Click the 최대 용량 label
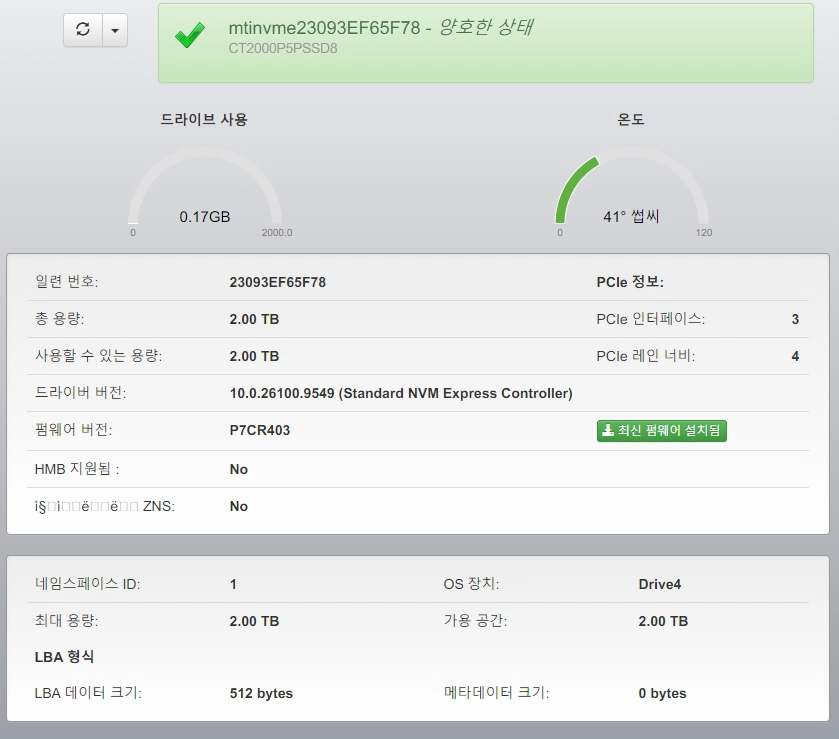Image resolution: width=839 pixels, height=739 pixels. (66, 621)
